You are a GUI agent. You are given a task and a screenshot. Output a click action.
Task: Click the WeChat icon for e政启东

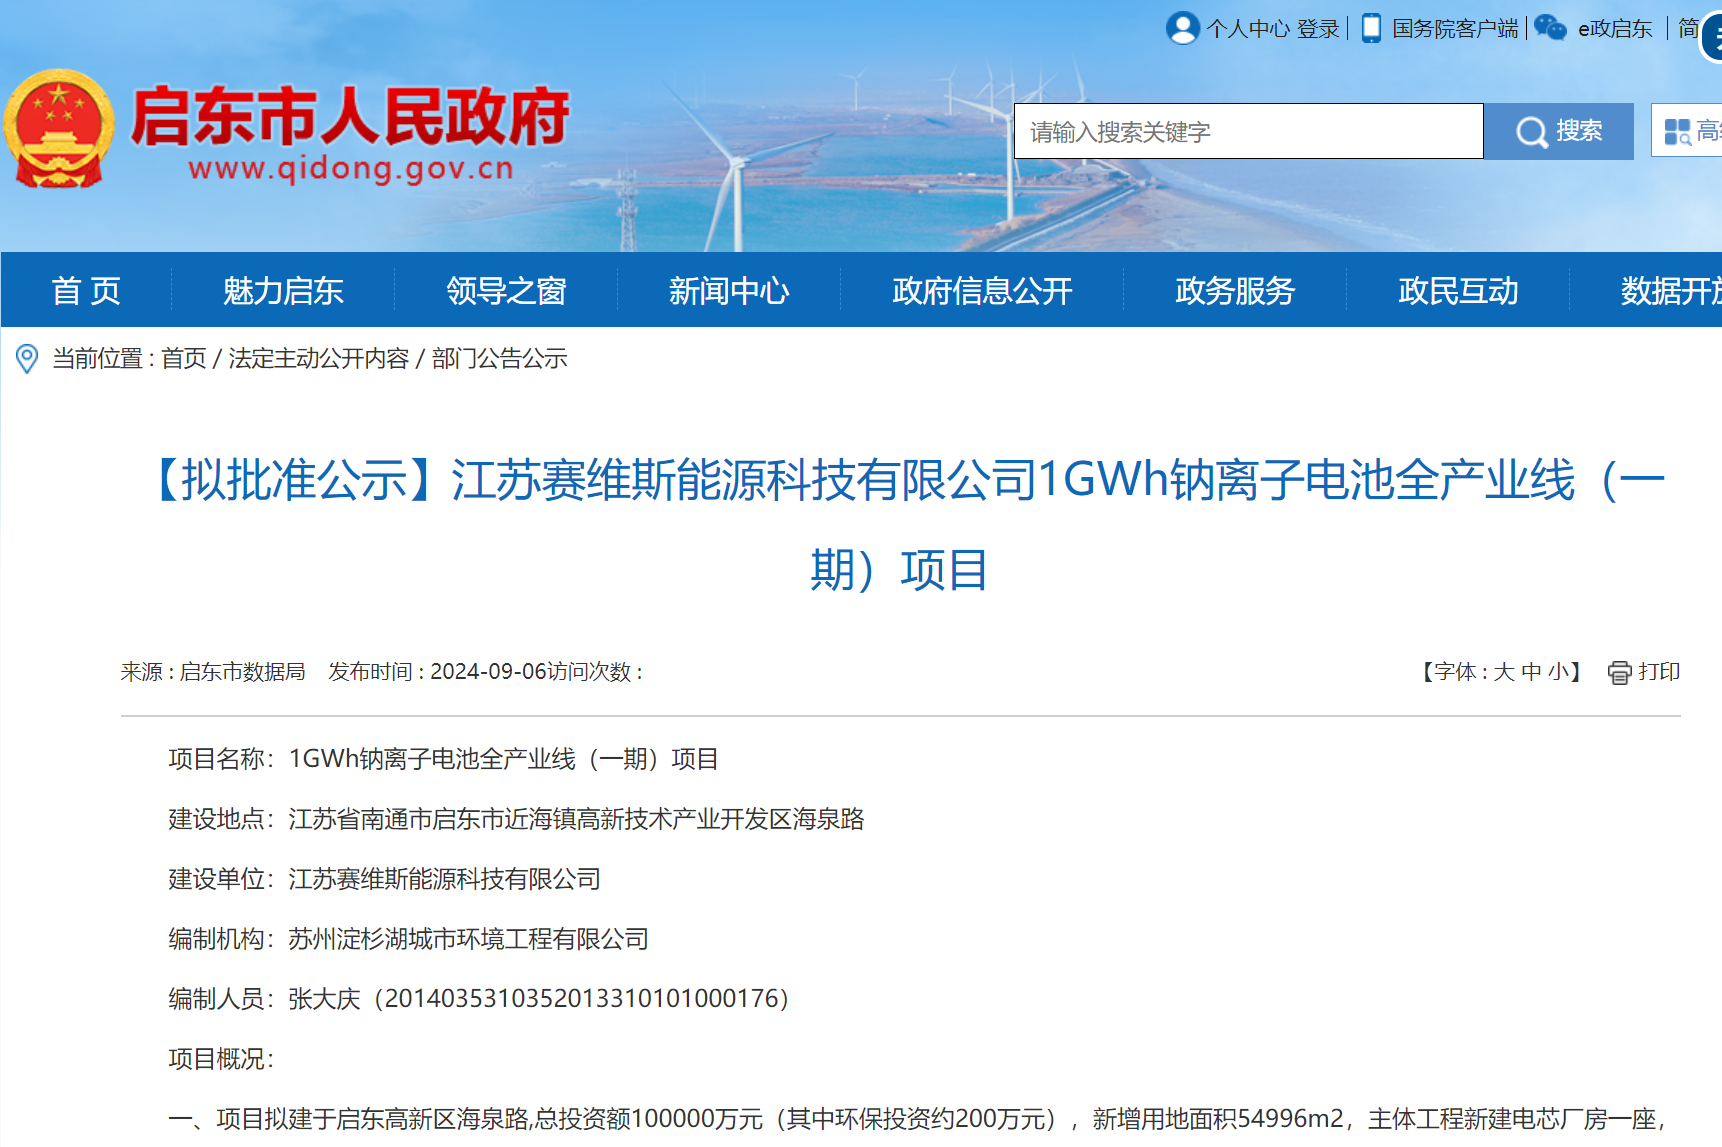1550,28
